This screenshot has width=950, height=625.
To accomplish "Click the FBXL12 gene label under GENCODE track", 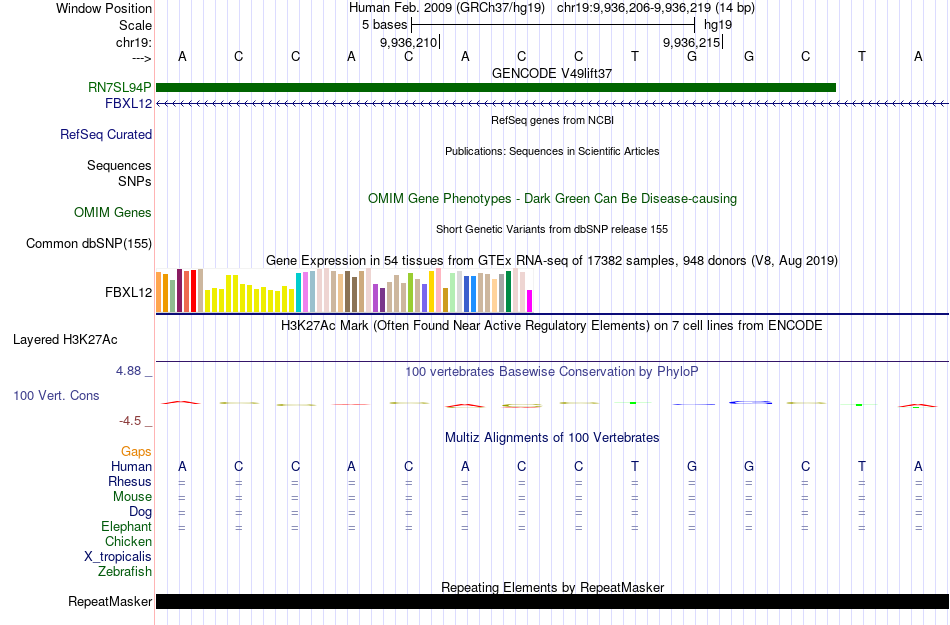I will click(x=128, y=104).
